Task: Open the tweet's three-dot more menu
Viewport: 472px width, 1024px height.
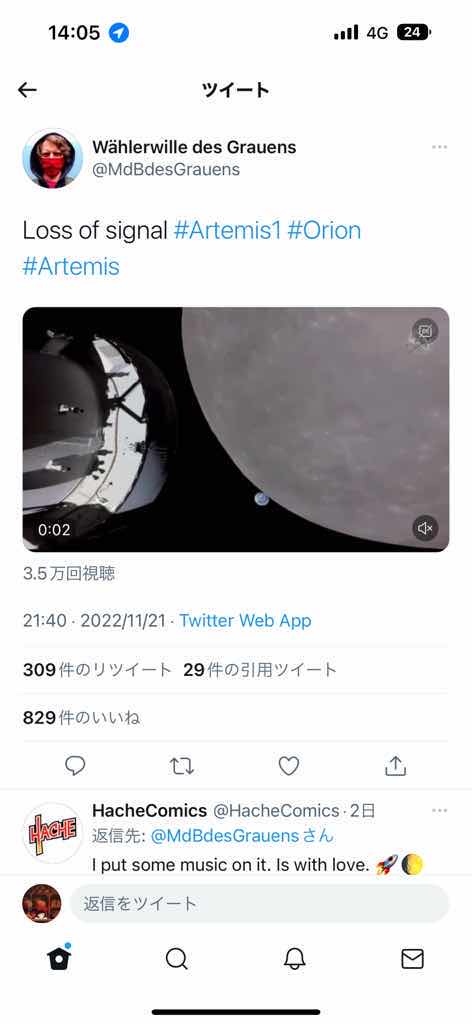Action: click(439, 148)
